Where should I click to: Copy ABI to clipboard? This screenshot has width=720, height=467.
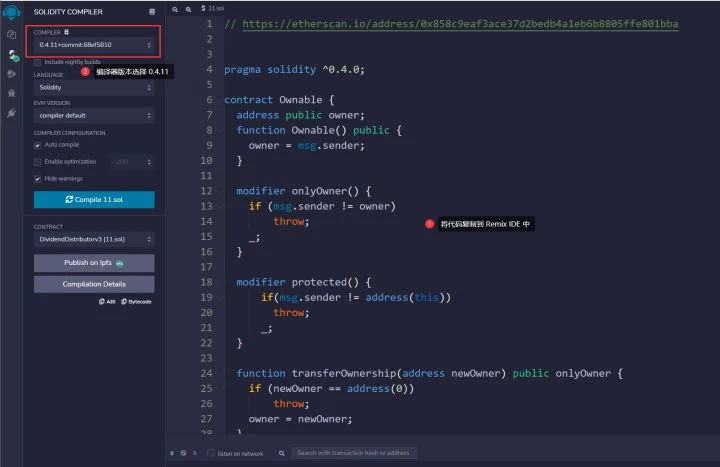click(x=107, y=302)
